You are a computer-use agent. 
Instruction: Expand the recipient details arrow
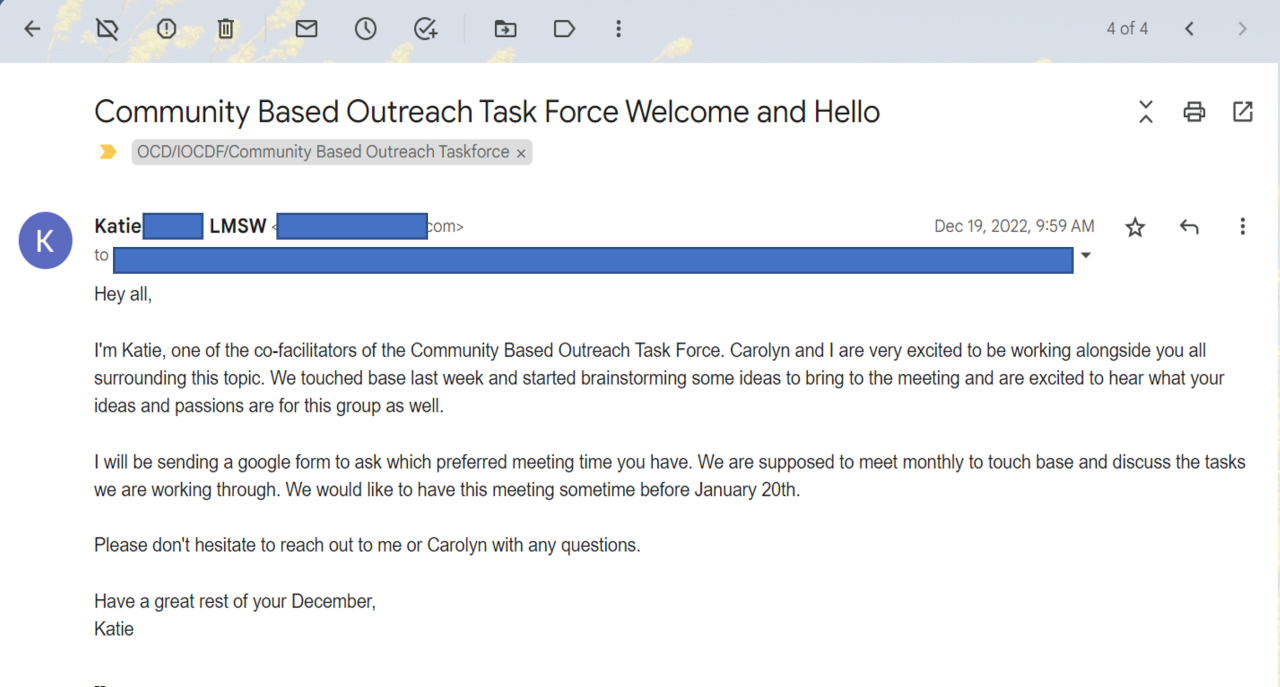[x=1085, y=256]
